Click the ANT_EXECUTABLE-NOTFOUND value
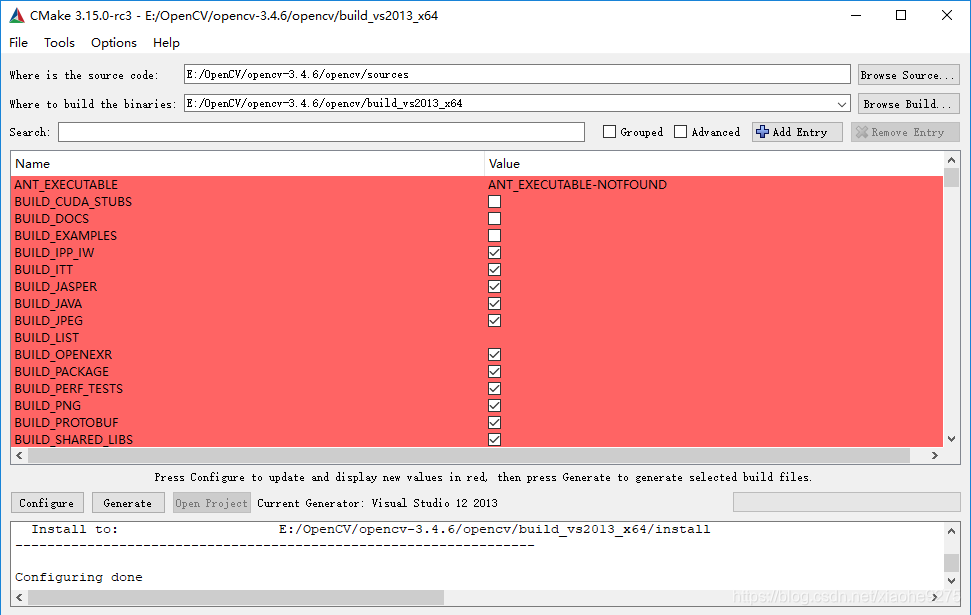 pos(577,185)
